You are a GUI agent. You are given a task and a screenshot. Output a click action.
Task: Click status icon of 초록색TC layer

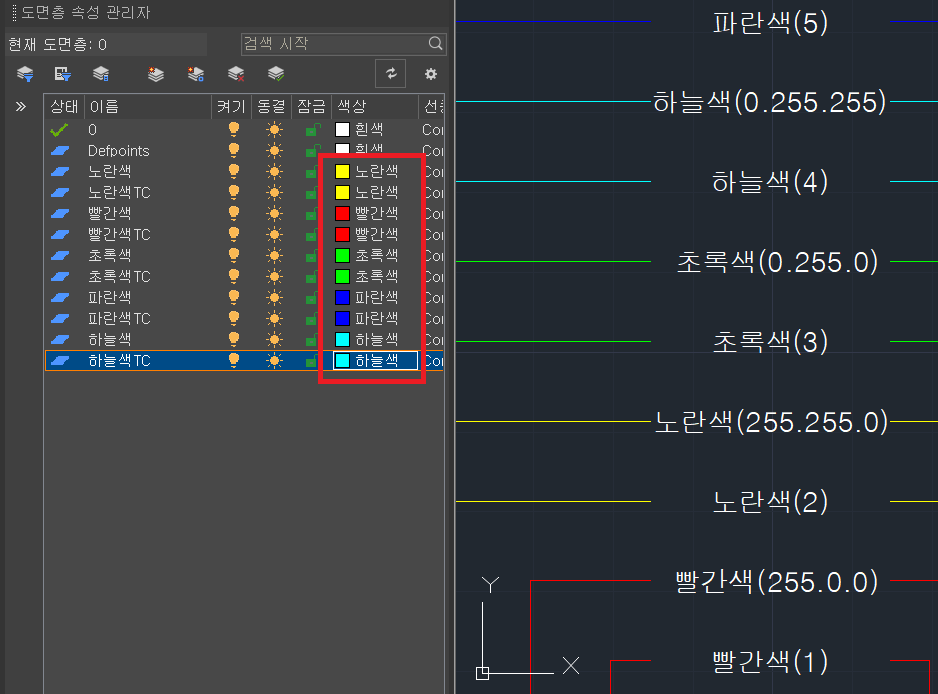point(60,276)
